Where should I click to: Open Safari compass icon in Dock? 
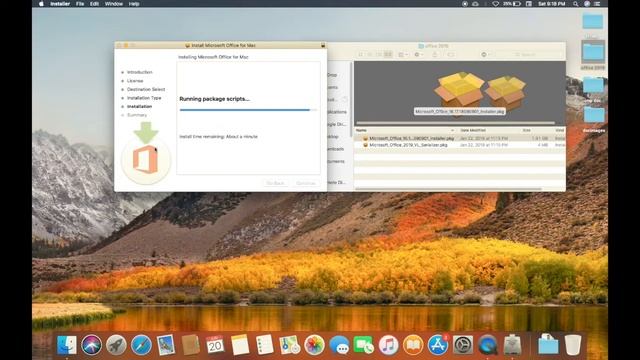click(141, 345)
